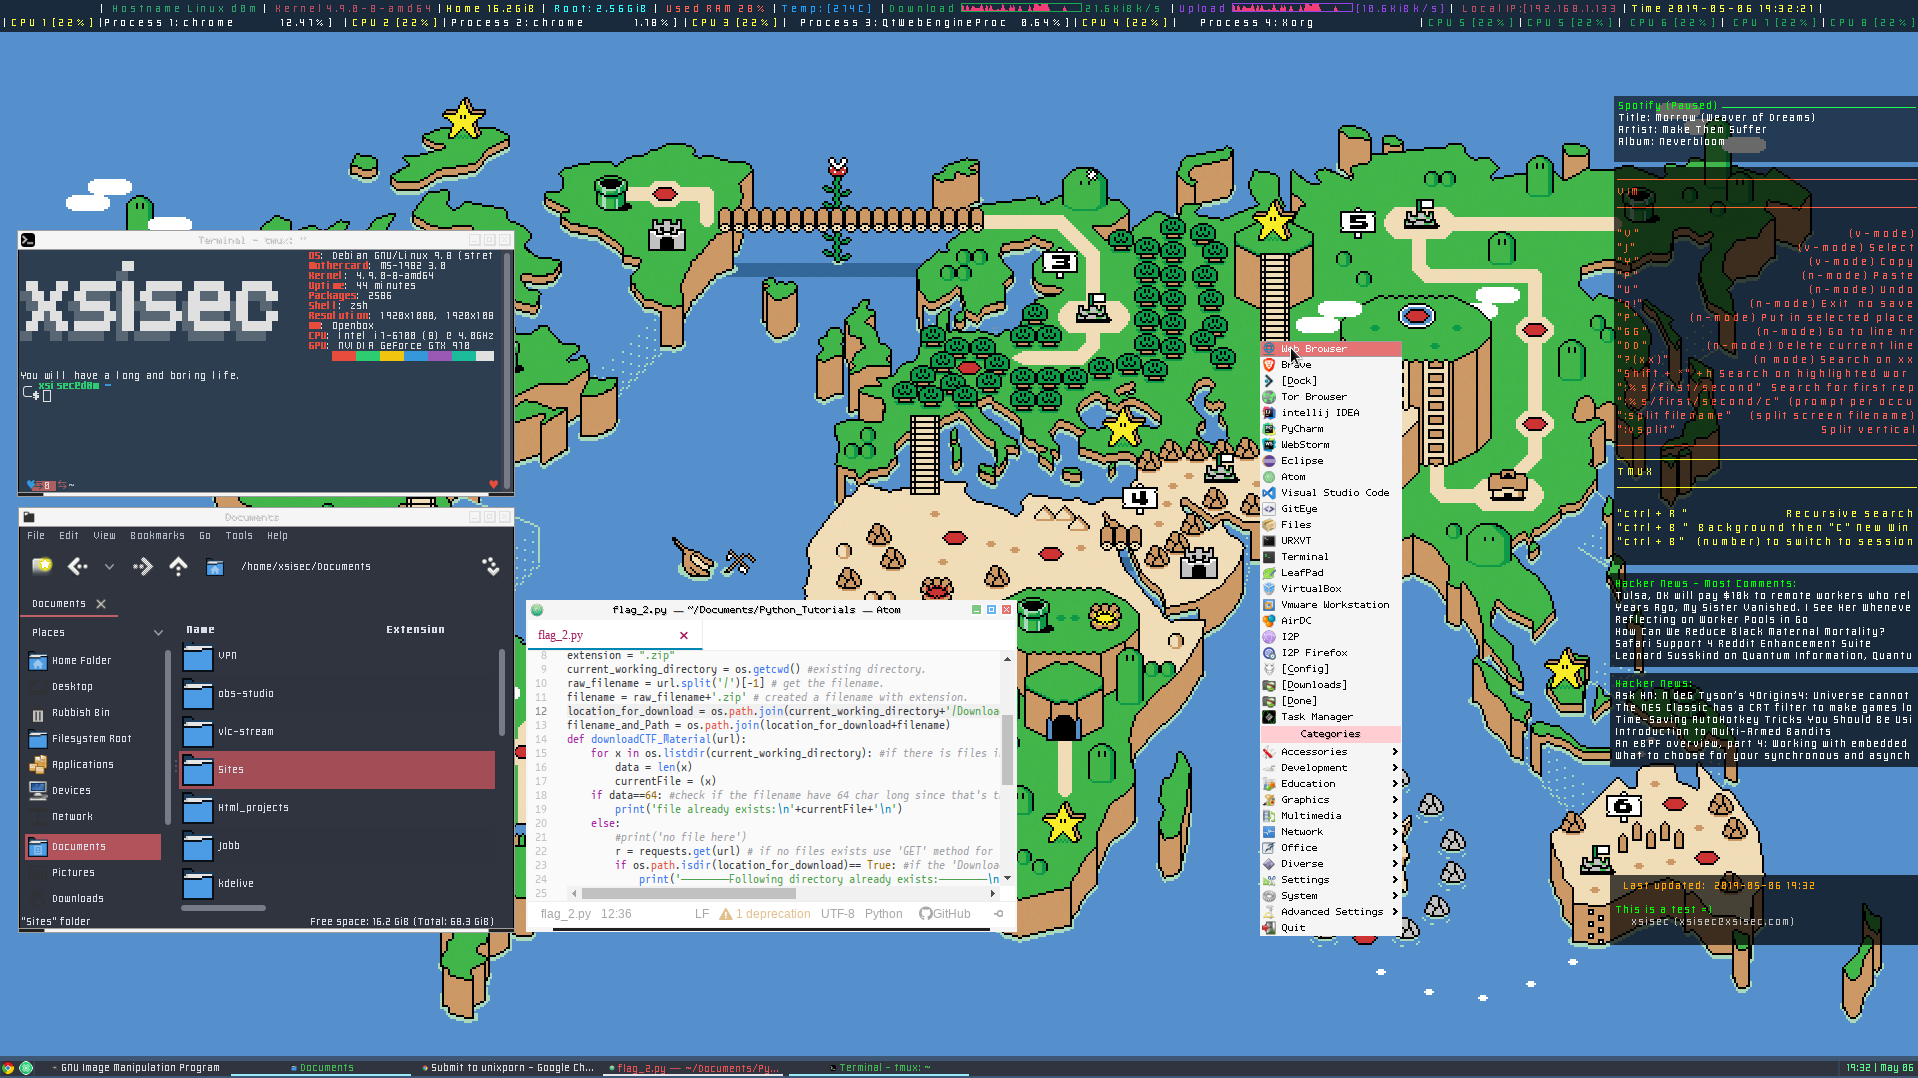Click the '1 deprecation' warning in Atom

(x=765, y=914)
